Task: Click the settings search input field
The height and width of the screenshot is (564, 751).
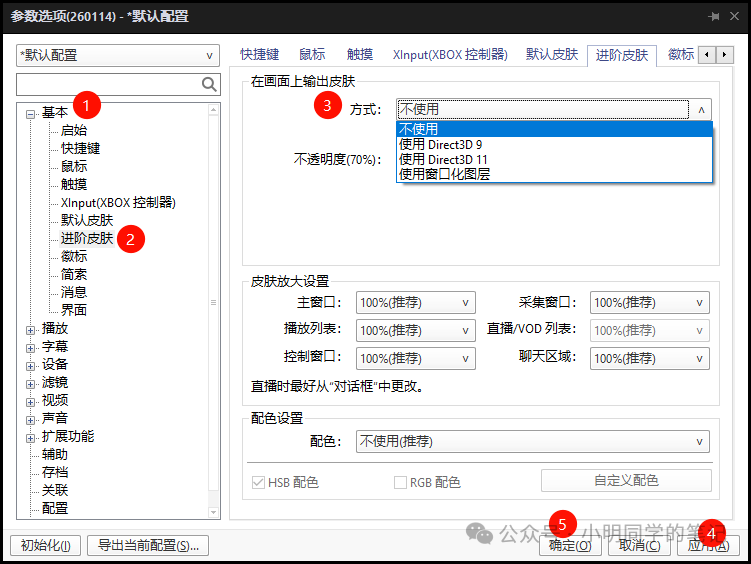Action: (108, 85)
